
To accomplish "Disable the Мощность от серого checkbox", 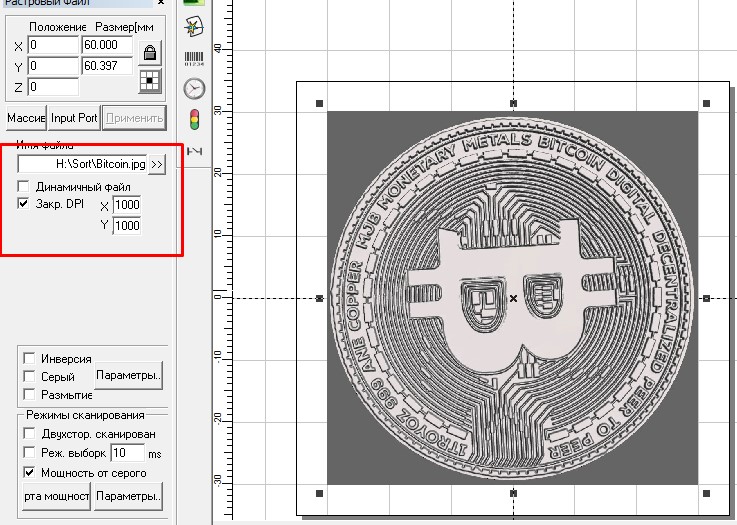I will point(29,472).
